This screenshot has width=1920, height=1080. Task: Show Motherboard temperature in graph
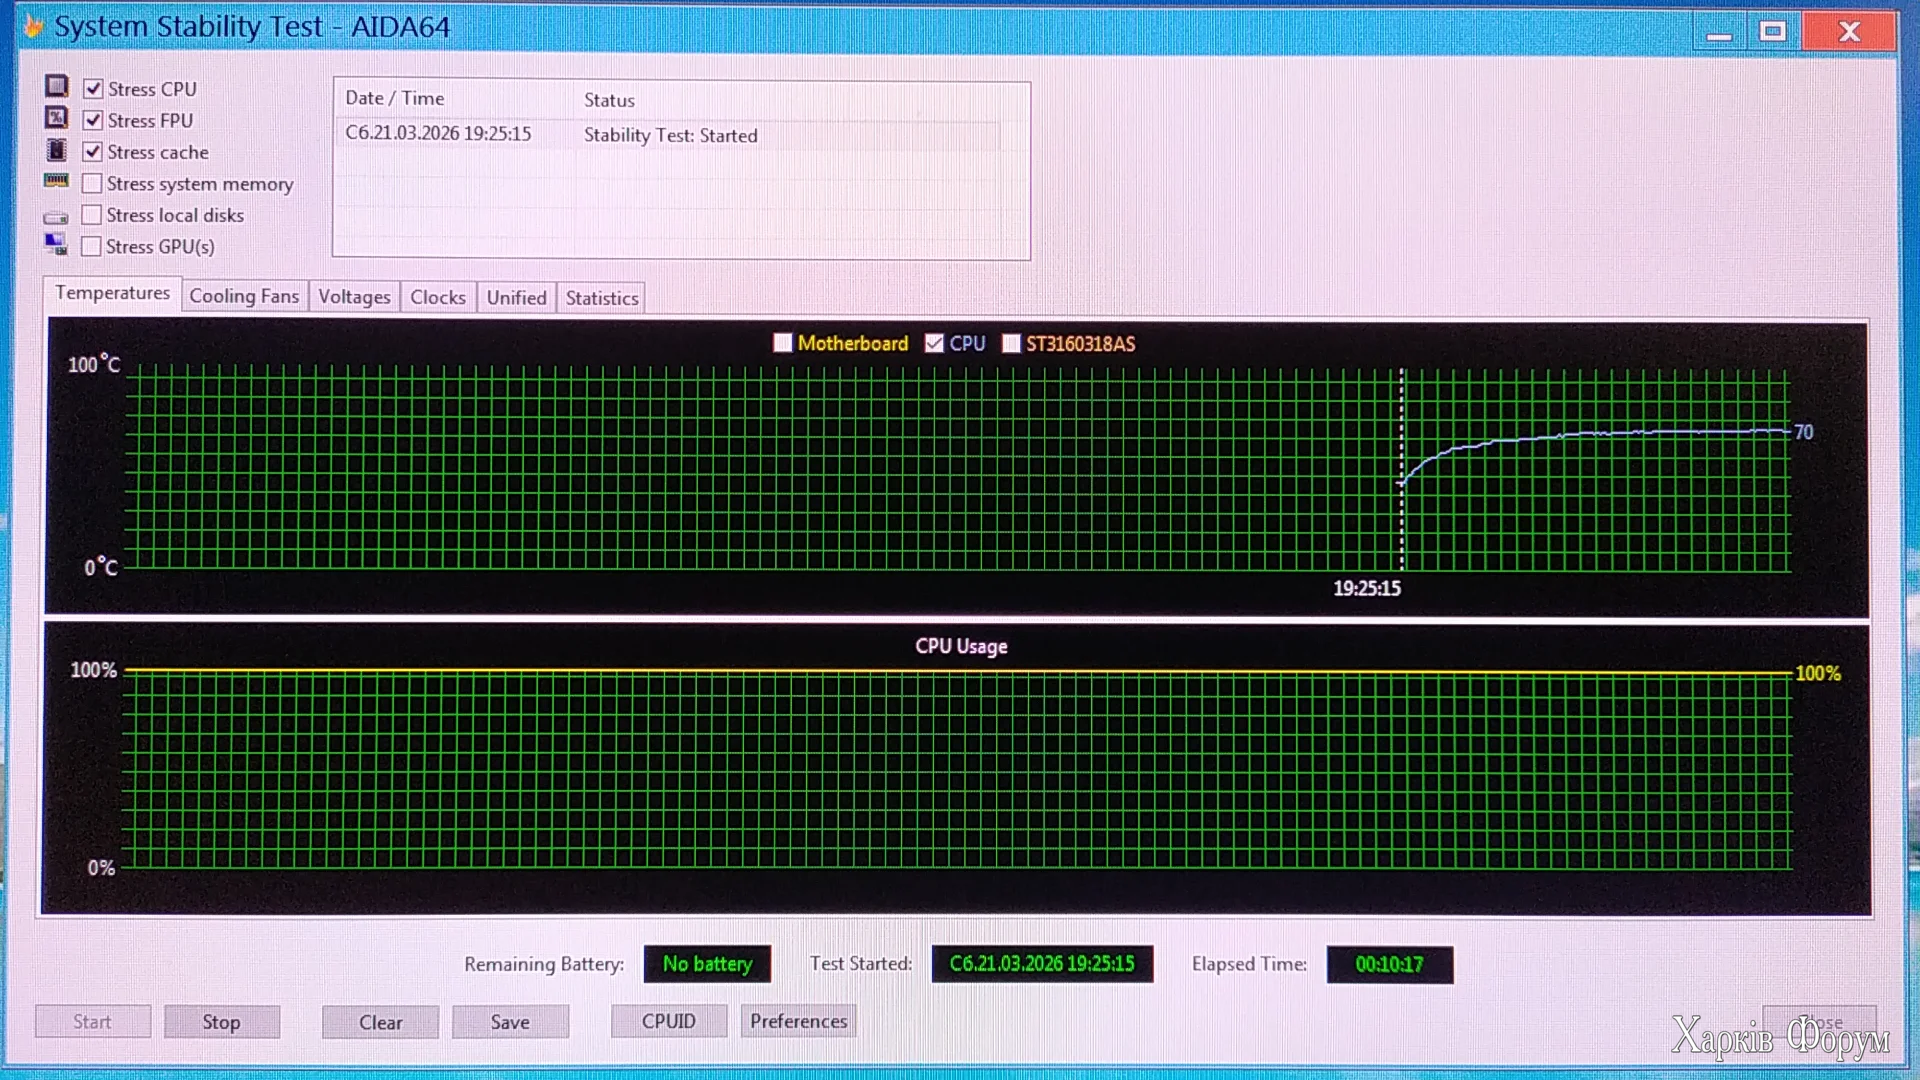783,343
